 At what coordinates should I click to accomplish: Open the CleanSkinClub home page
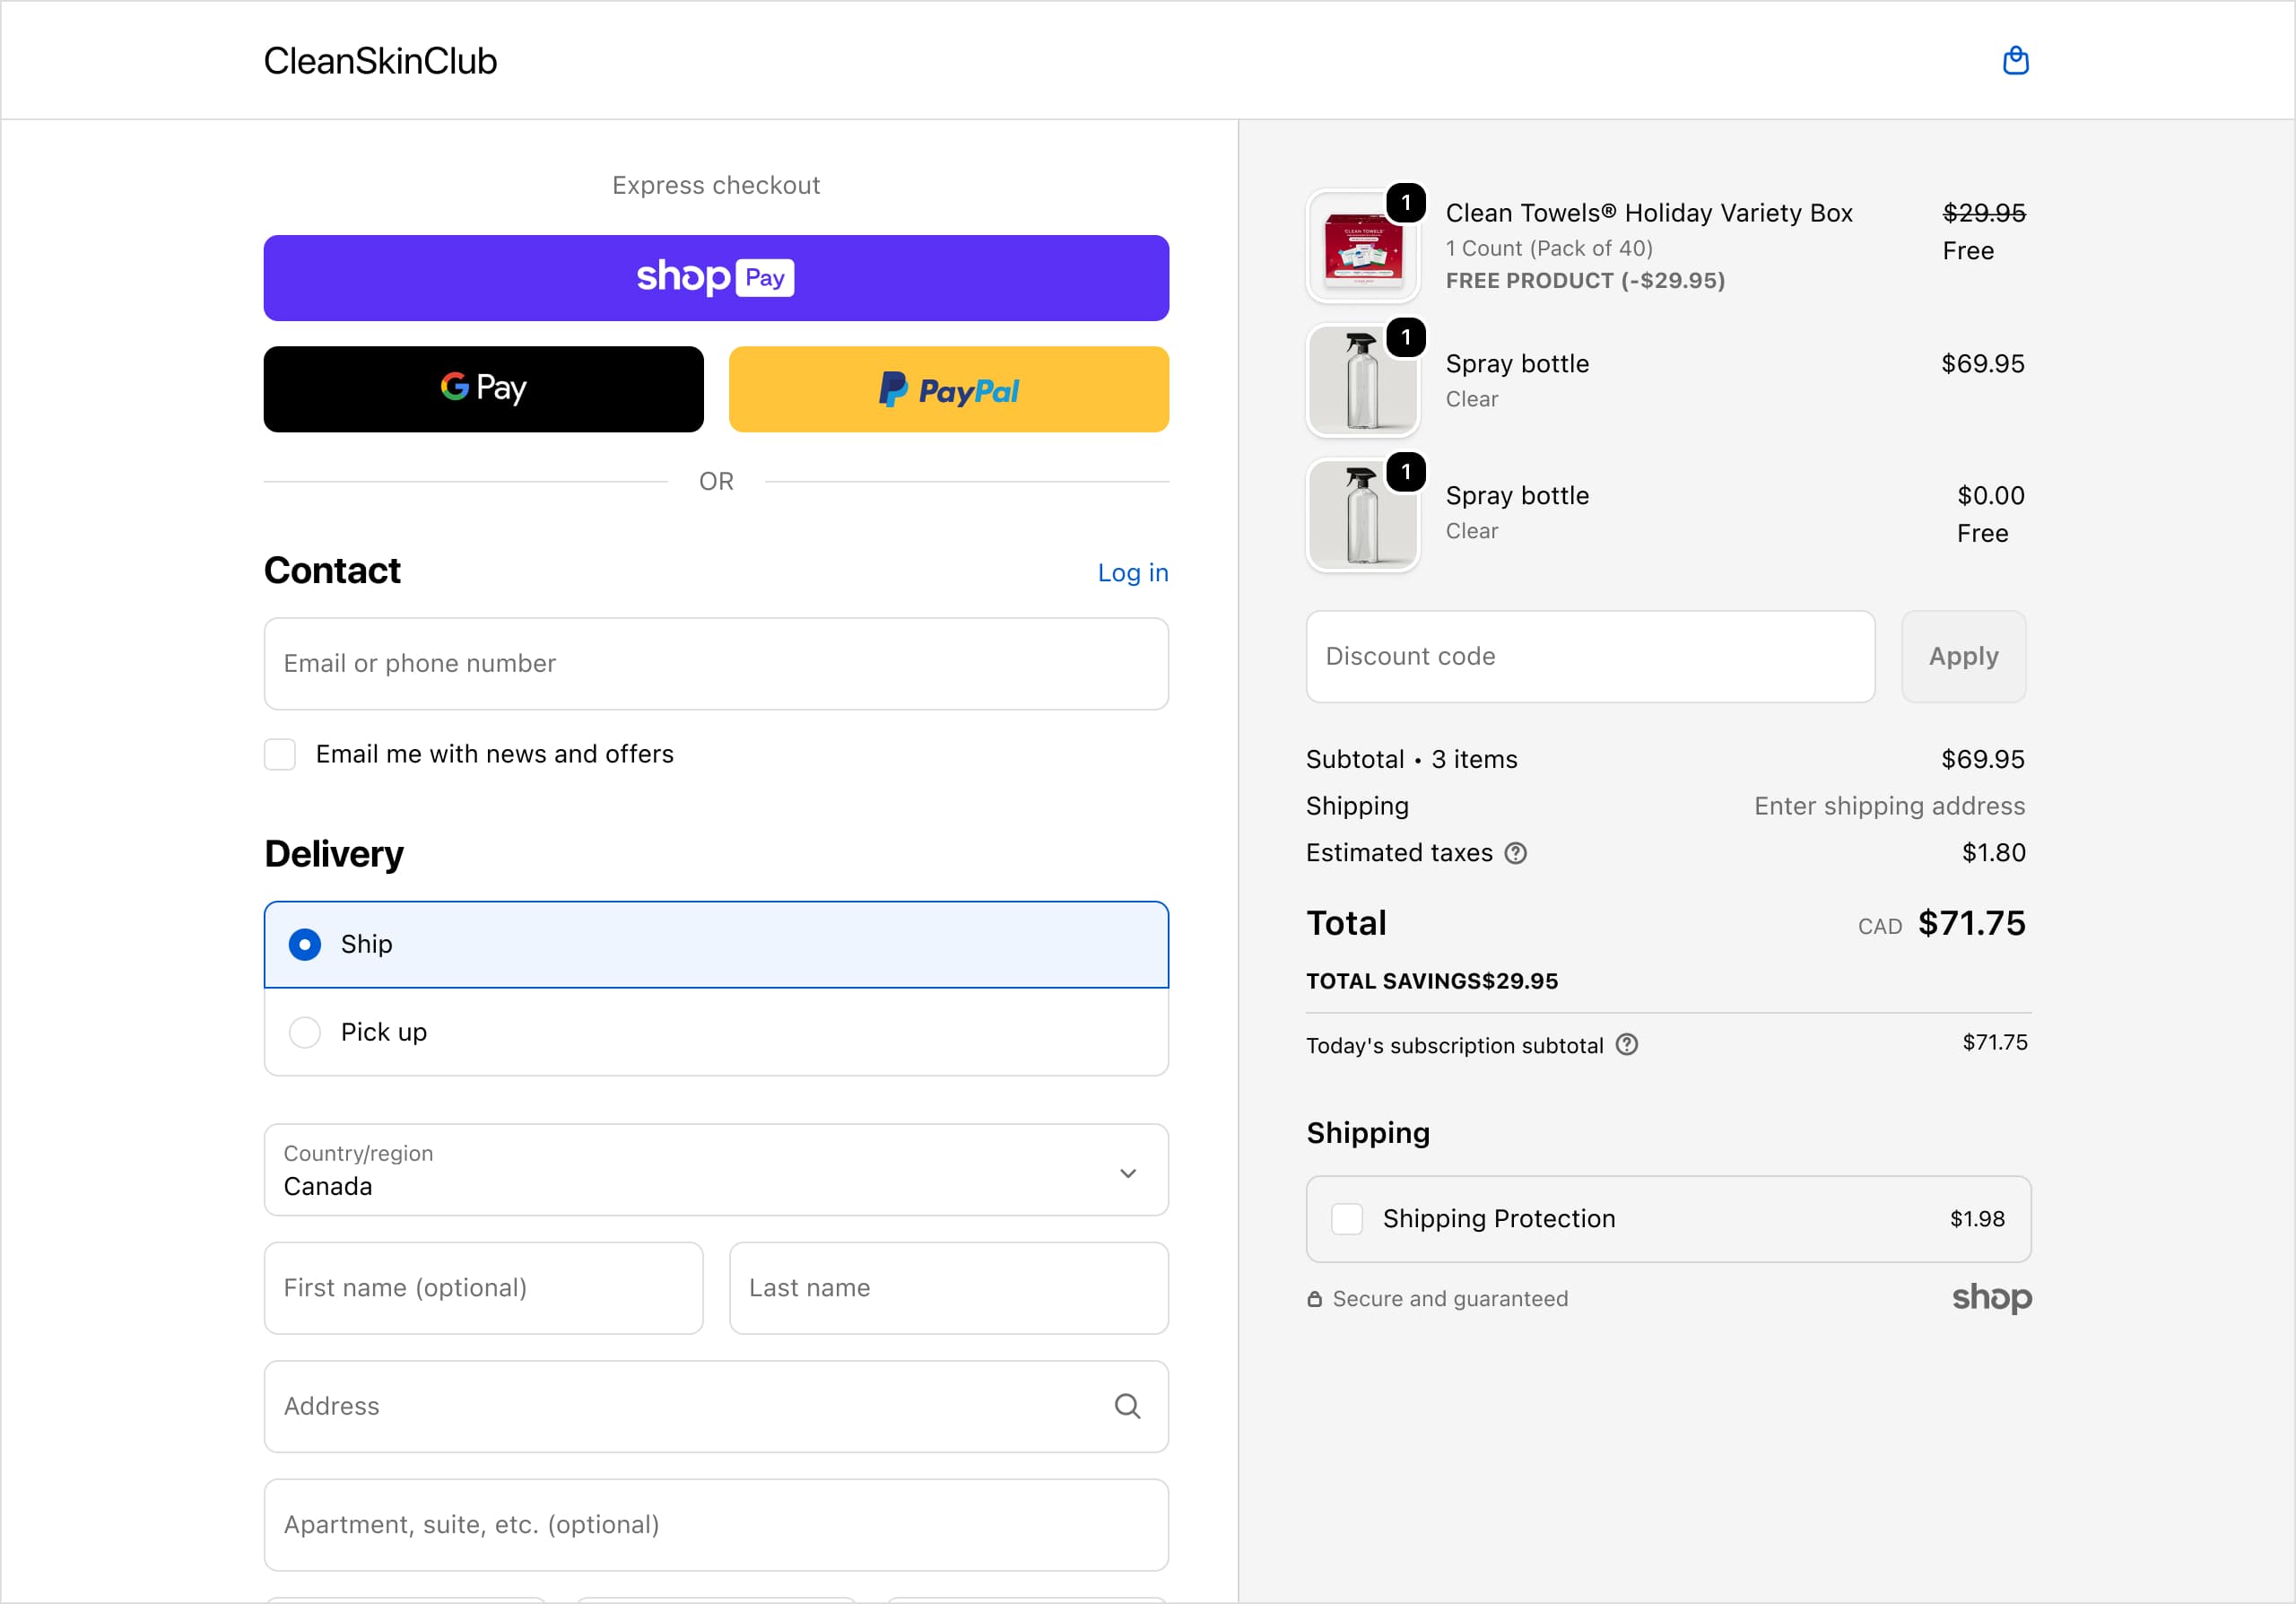[380, 61]
